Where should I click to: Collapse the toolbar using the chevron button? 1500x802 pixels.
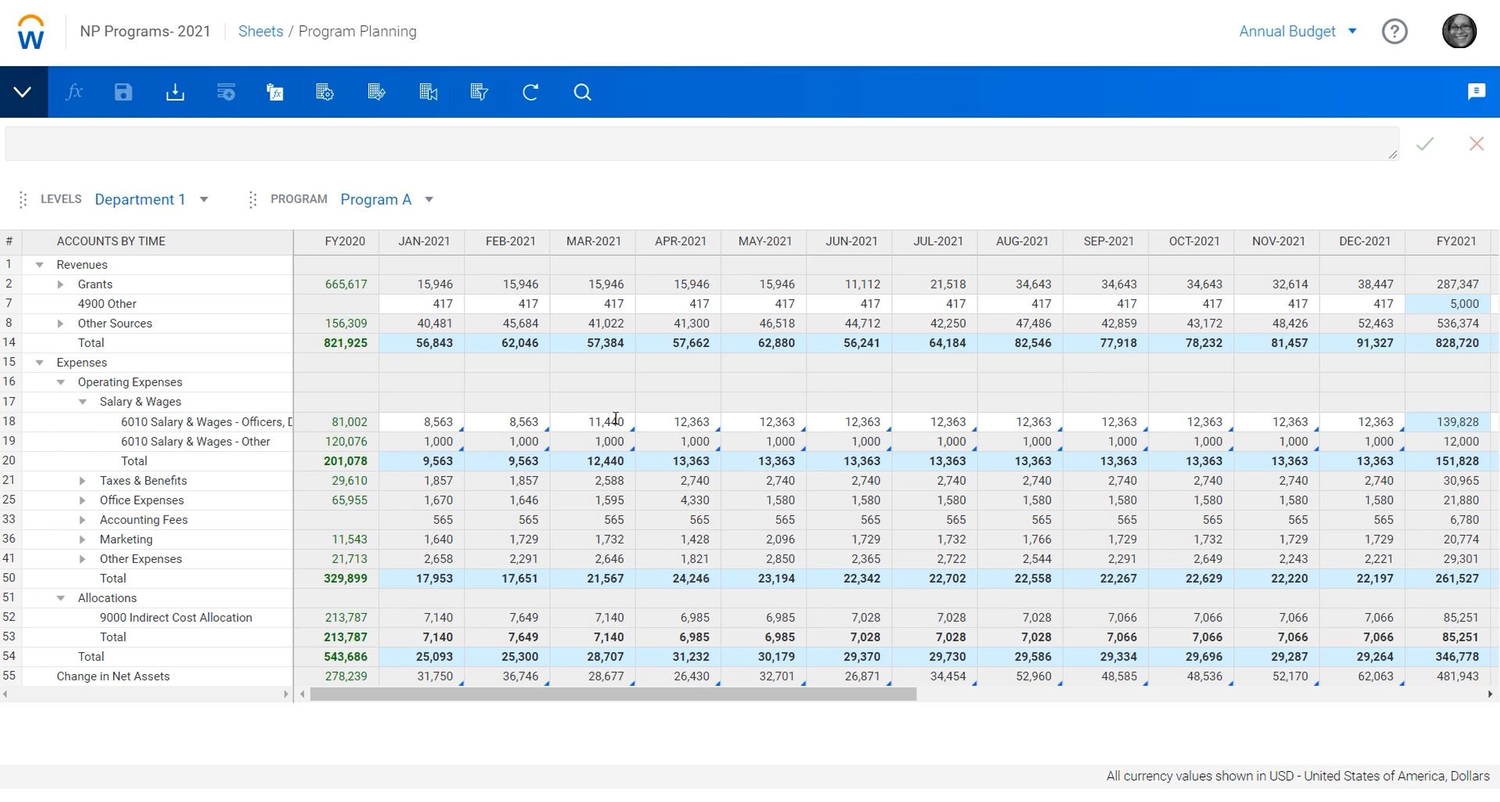point(23,92)
